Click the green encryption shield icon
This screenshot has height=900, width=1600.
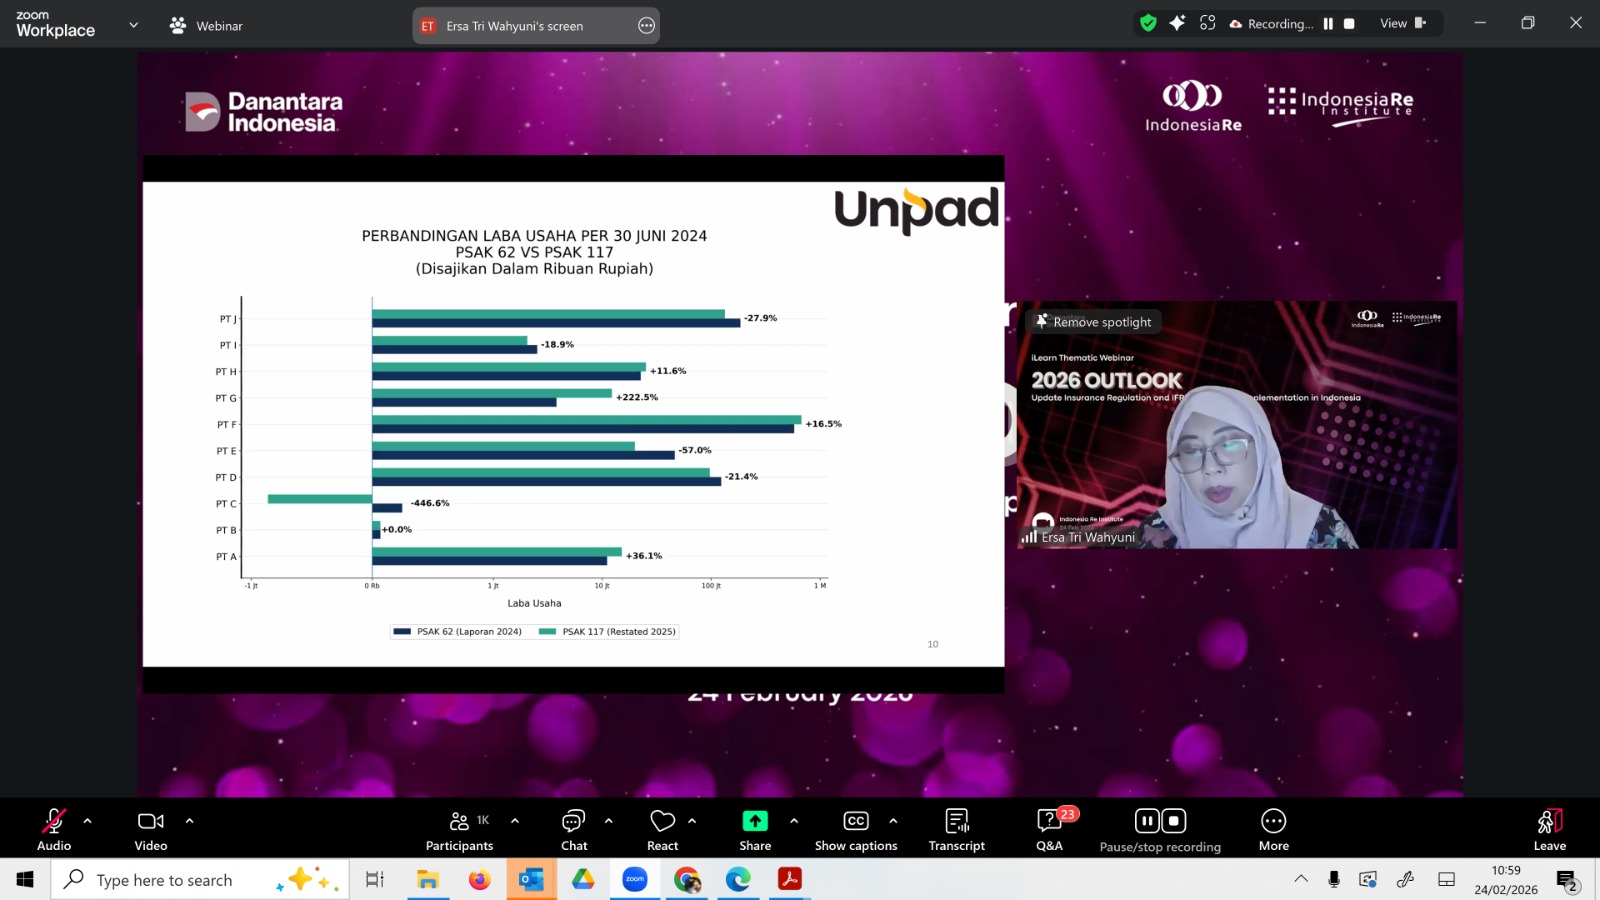(1148, 23)
